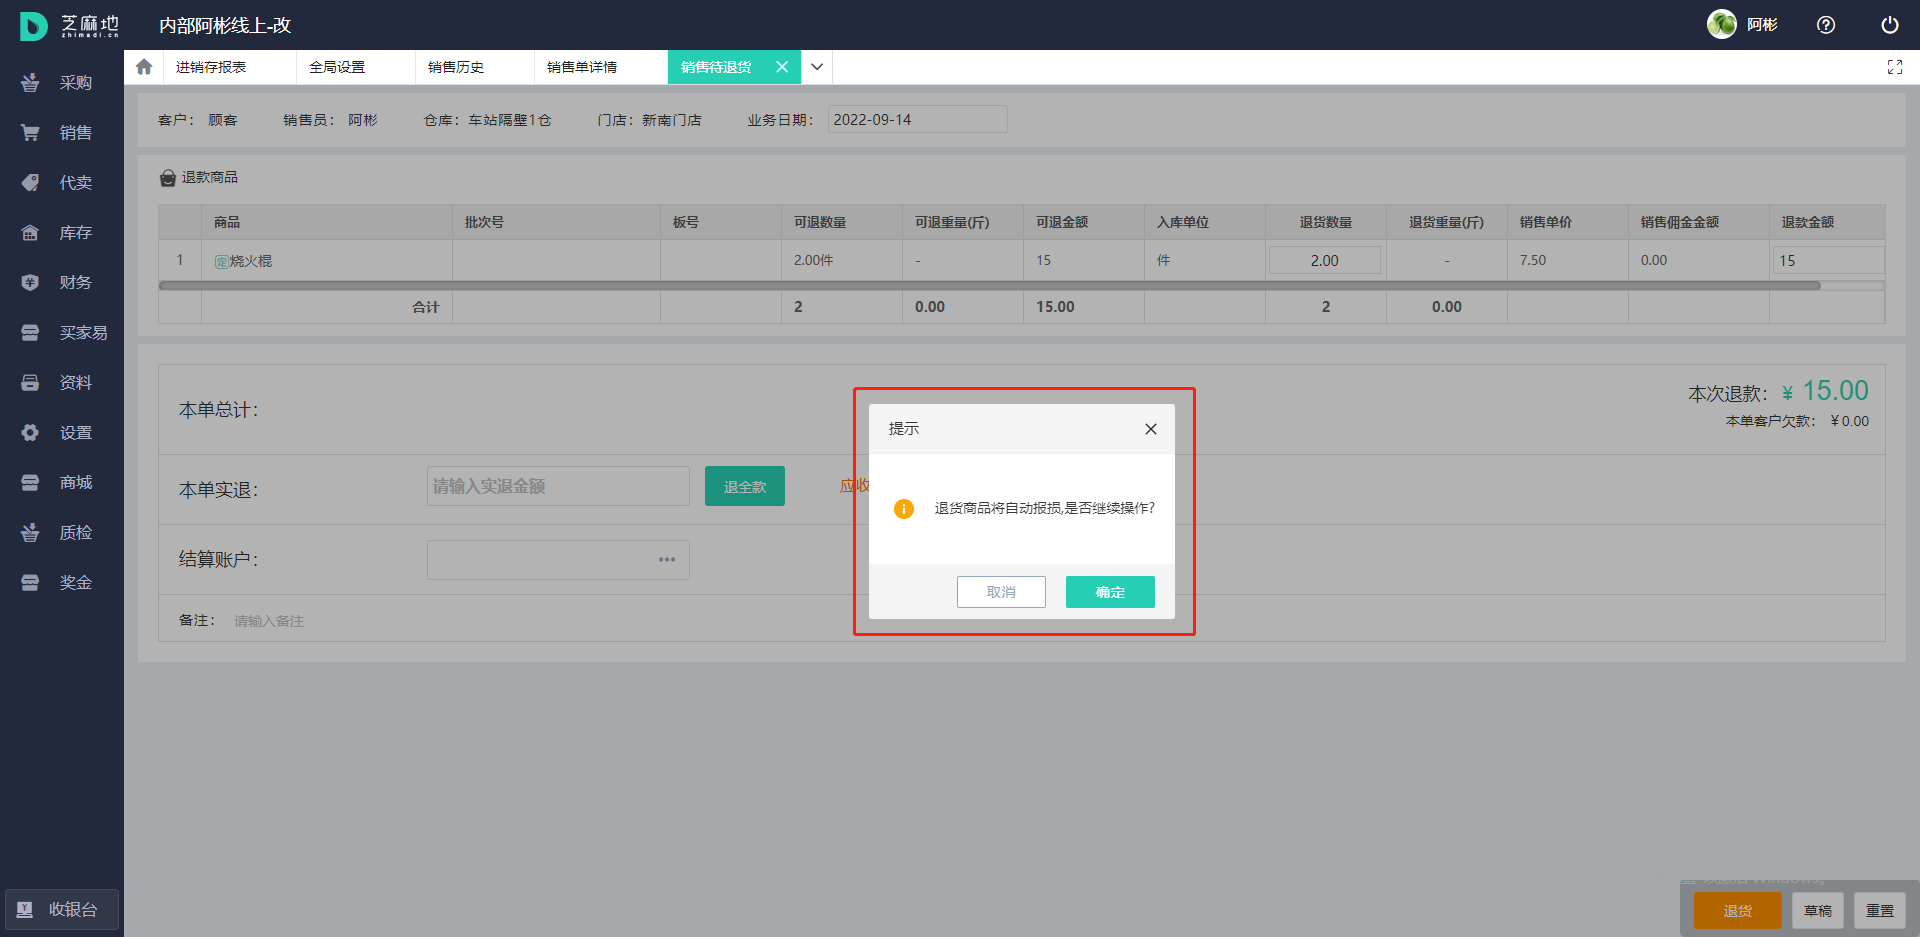Open the 商城 mall sidebar menu
Image resolution: width=1920 pixels, height=937 pixels.
click(60, 483)
